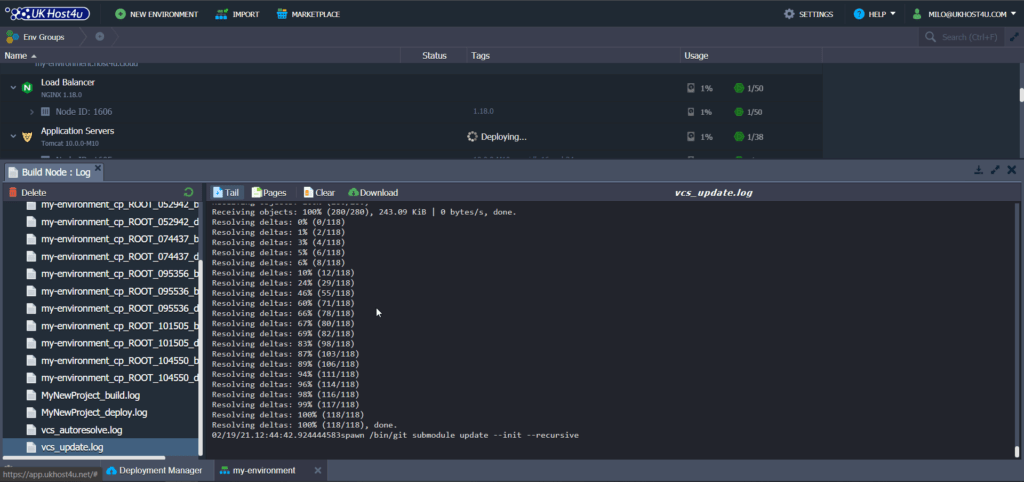Switch log view to Tail

(226, 193)
